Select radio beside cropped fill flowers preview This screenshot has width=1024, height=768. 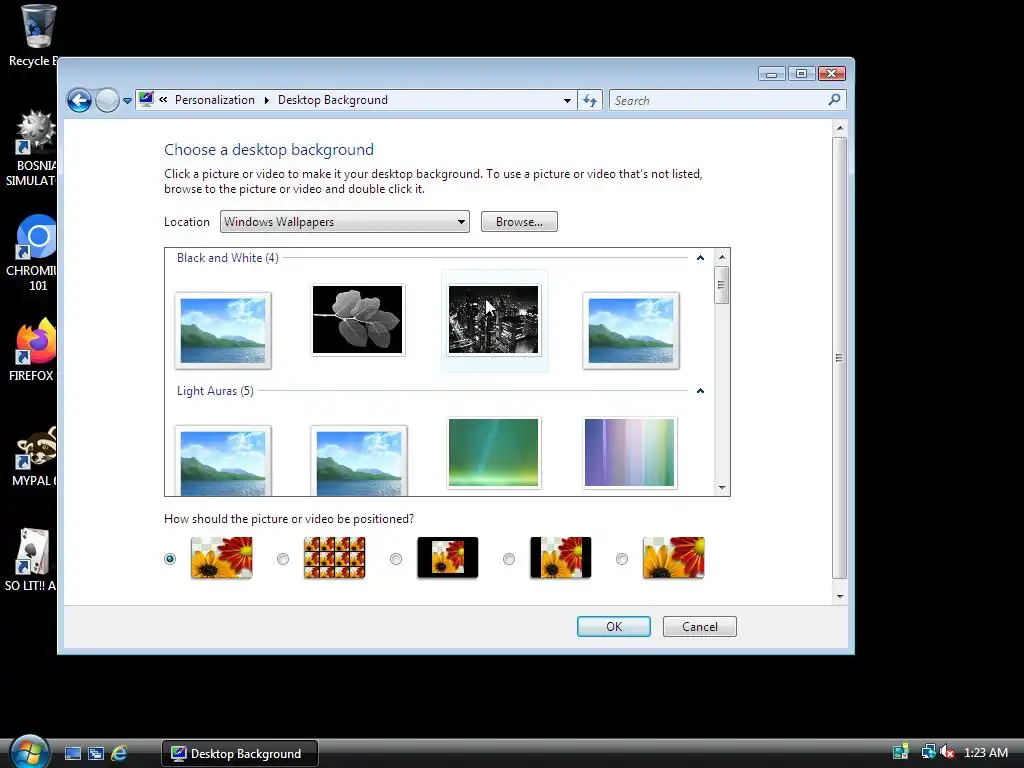622,559
